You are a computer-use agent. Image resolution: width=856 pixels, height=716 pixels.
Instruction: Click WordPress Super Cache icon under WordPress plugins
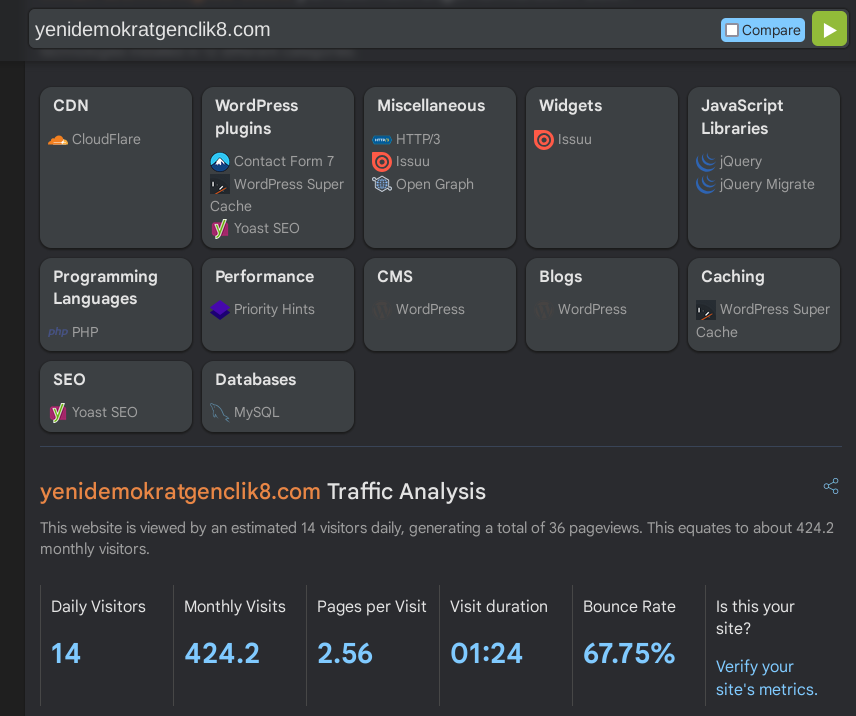pos(219,184)
